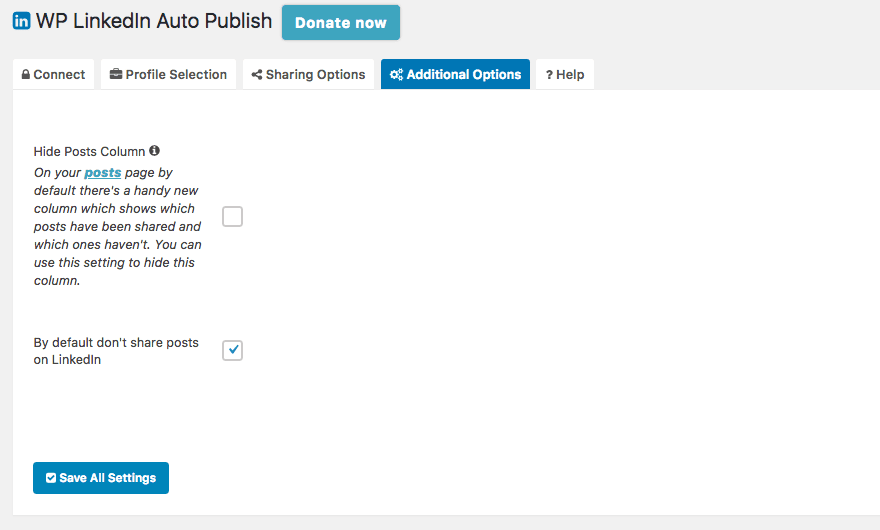The width and height of the screenshot is (880, 530).
Task: Click the briefcase icon on Profile Selection
Action: [116, 75]
